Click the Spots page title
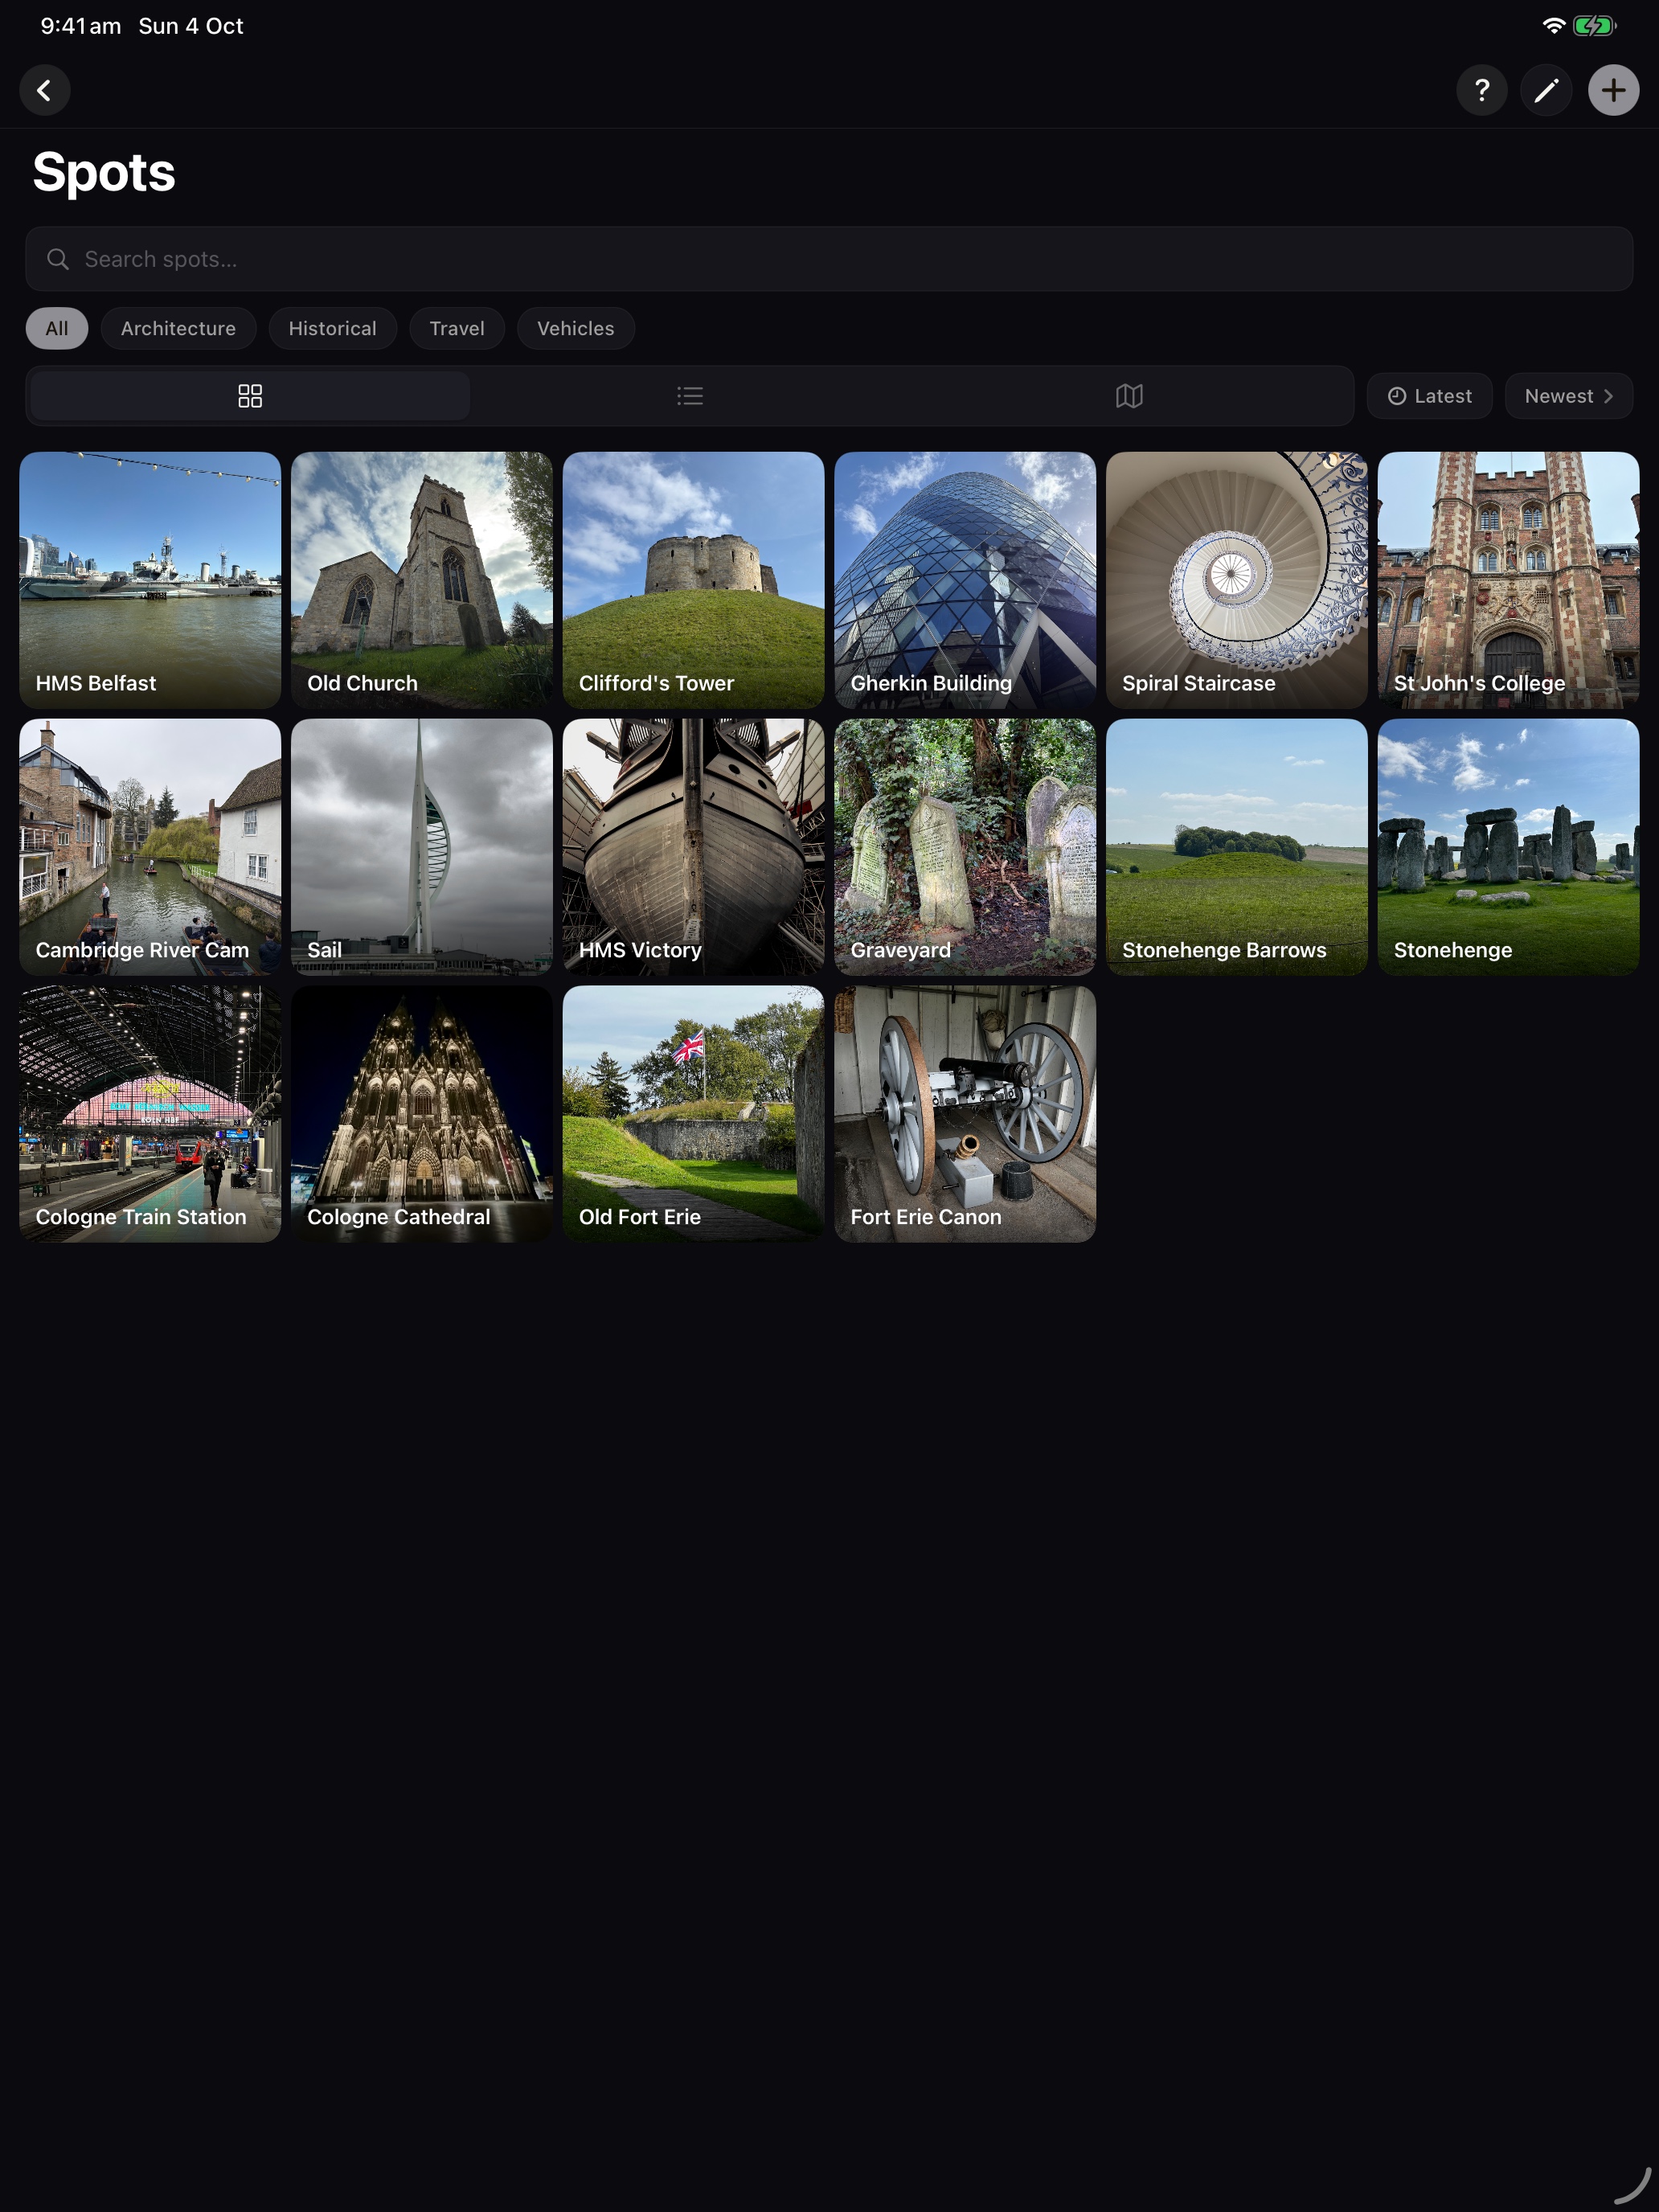1659x2212 pixels. click(104, 172)
